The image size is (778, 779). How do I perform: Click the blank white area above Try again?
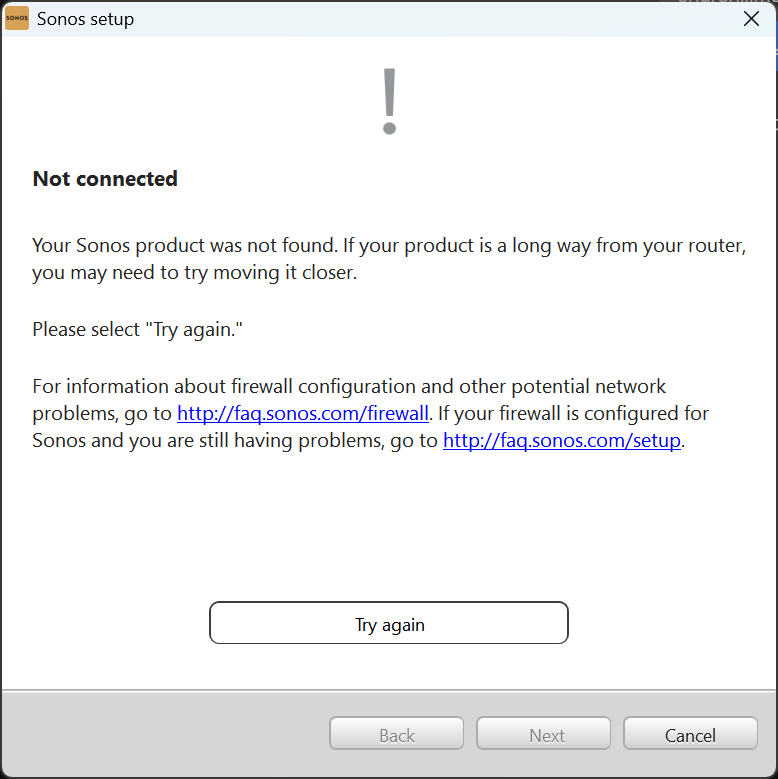coord(388,530)
